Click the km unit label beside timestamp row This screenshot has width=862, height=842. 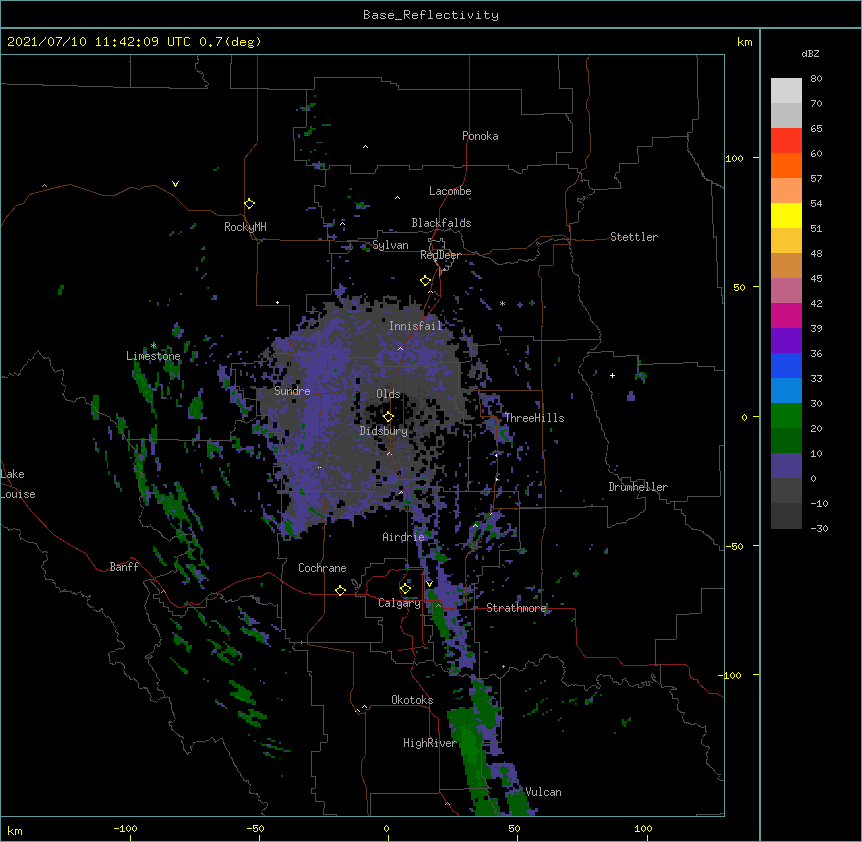pyautogui.click(x=744, y=42)
